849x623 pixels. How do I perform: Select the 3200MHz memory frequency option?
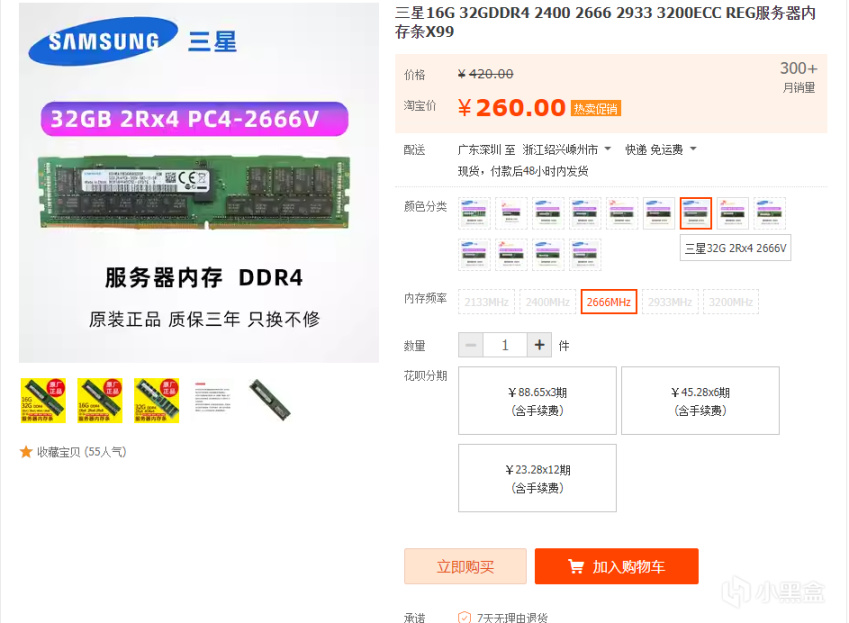[x=731, y=302]
